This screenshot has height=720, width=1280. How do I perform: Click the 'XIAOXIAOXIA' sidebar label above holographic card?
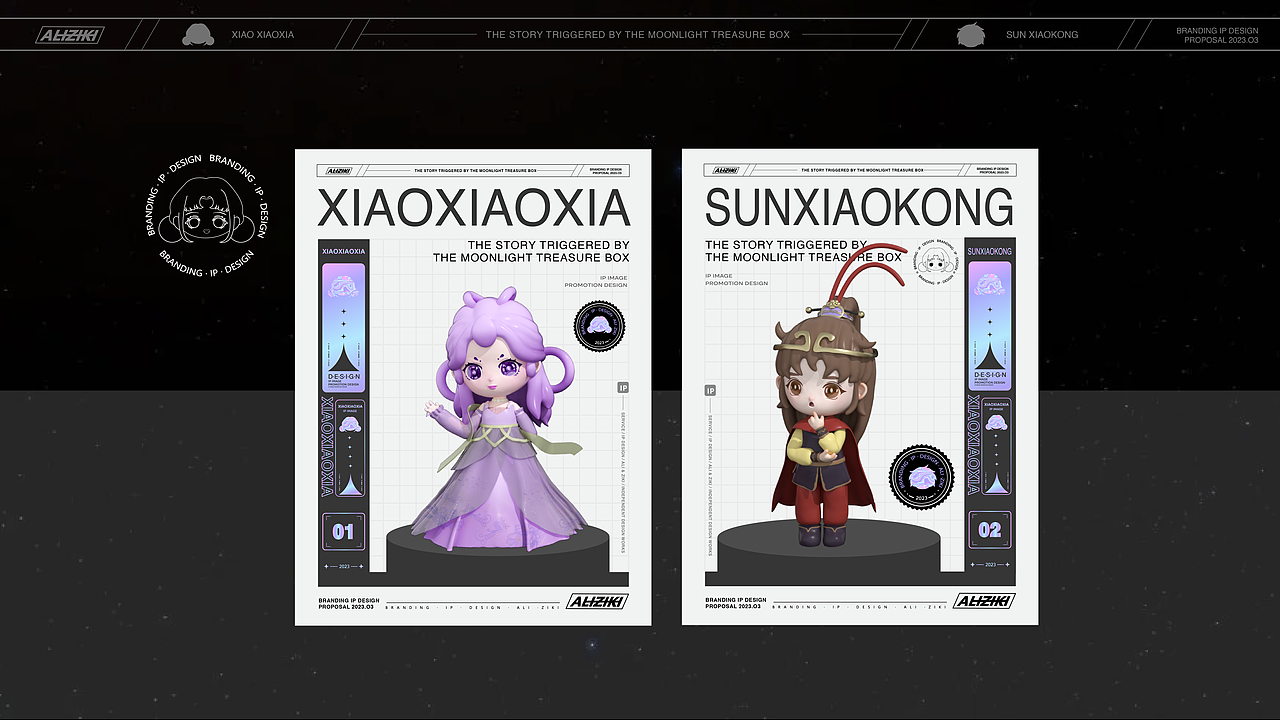[x=344, y=252]
